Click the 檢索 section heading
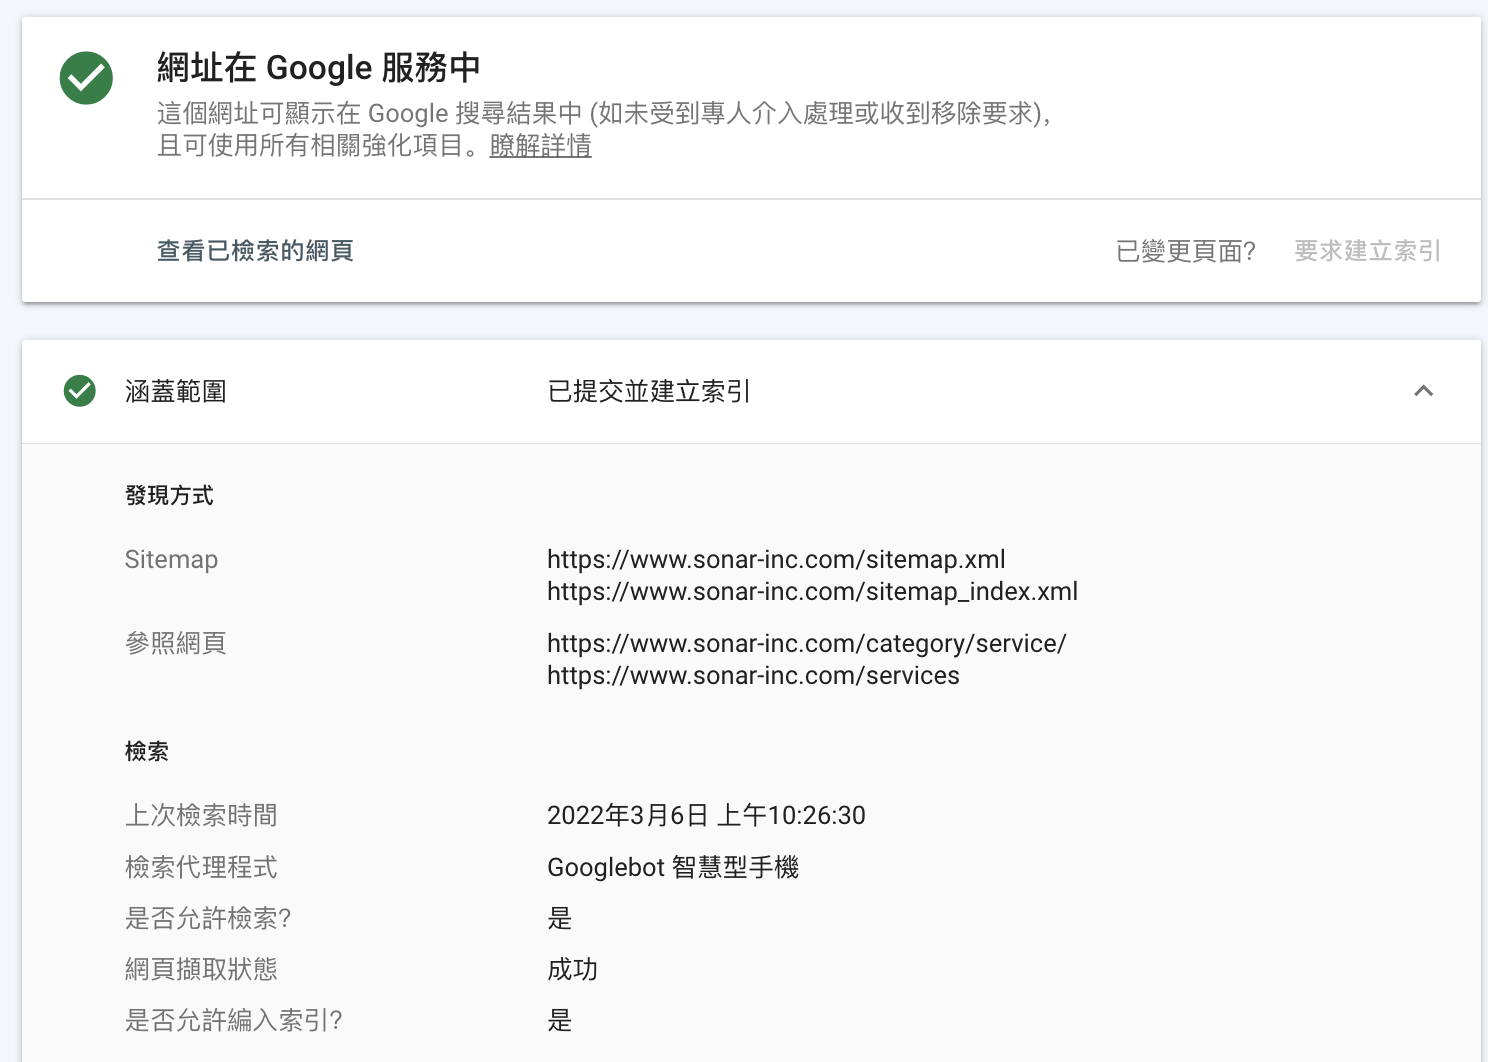 [147, 752]
